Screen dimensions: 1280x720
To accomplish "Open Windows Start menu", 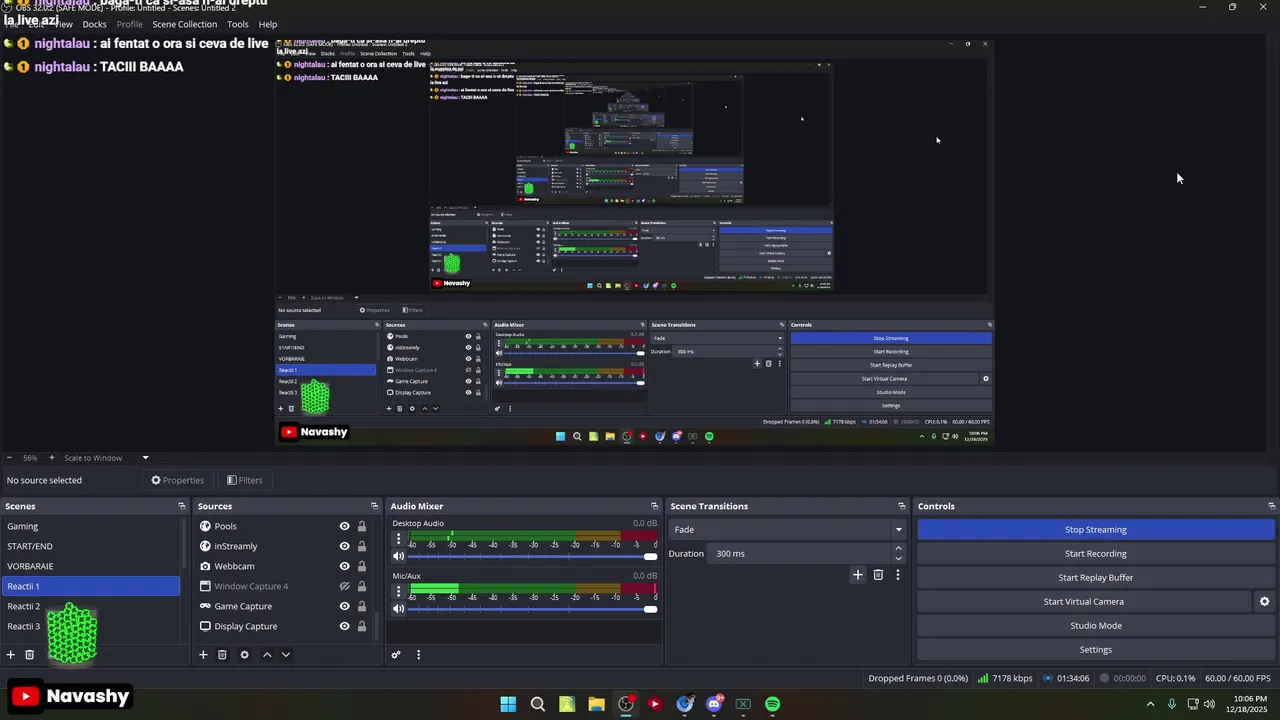I will (x=508, y=704).
